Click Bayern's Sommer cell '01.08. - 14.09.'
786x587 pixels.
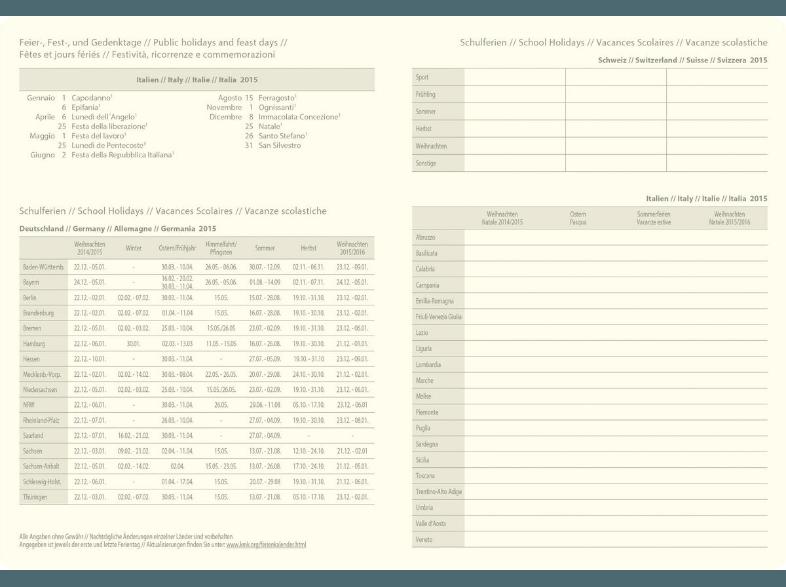click(265, 283)
